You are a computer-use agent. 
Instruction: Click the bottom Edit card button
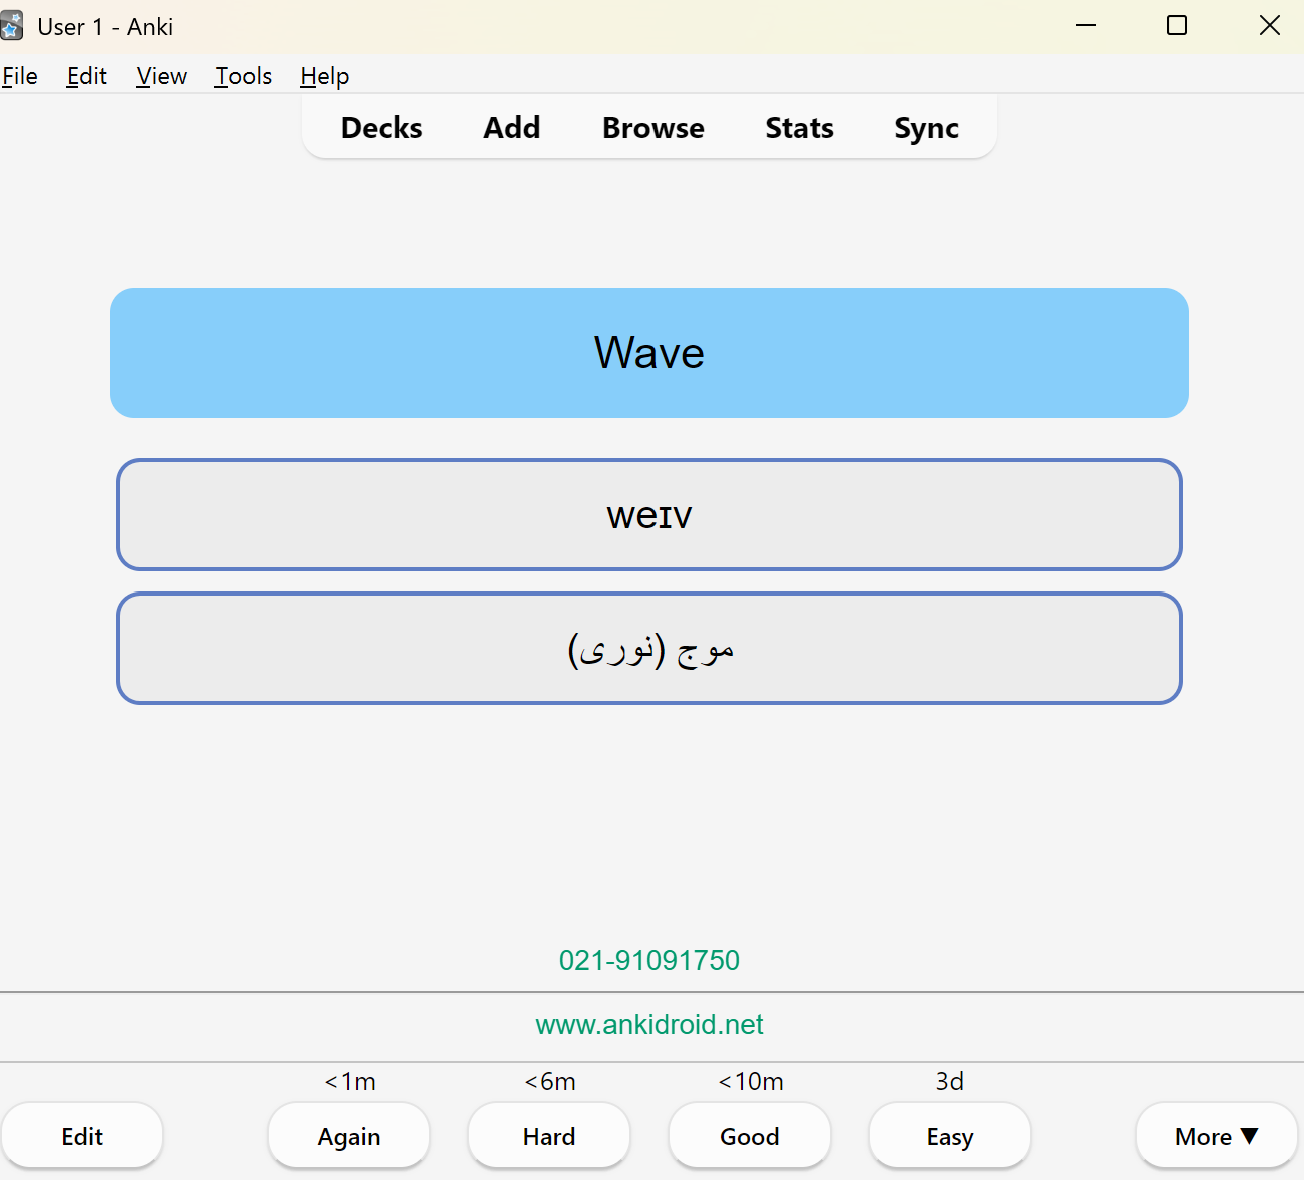click(82, 1136)
